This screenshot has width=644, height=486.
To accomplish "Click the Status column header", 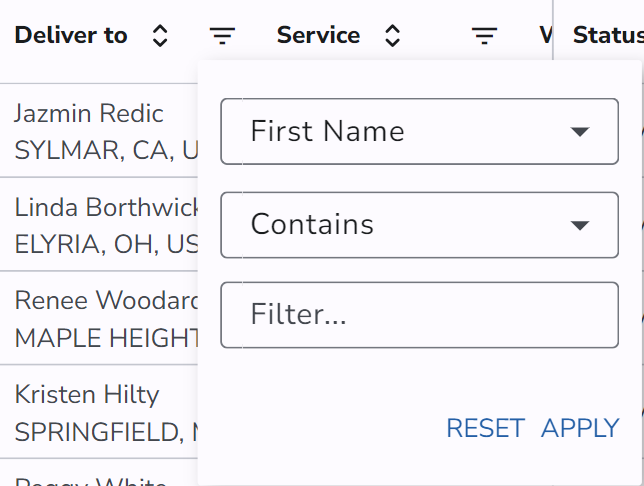I will pyautogui.click(x=607, y=36).
